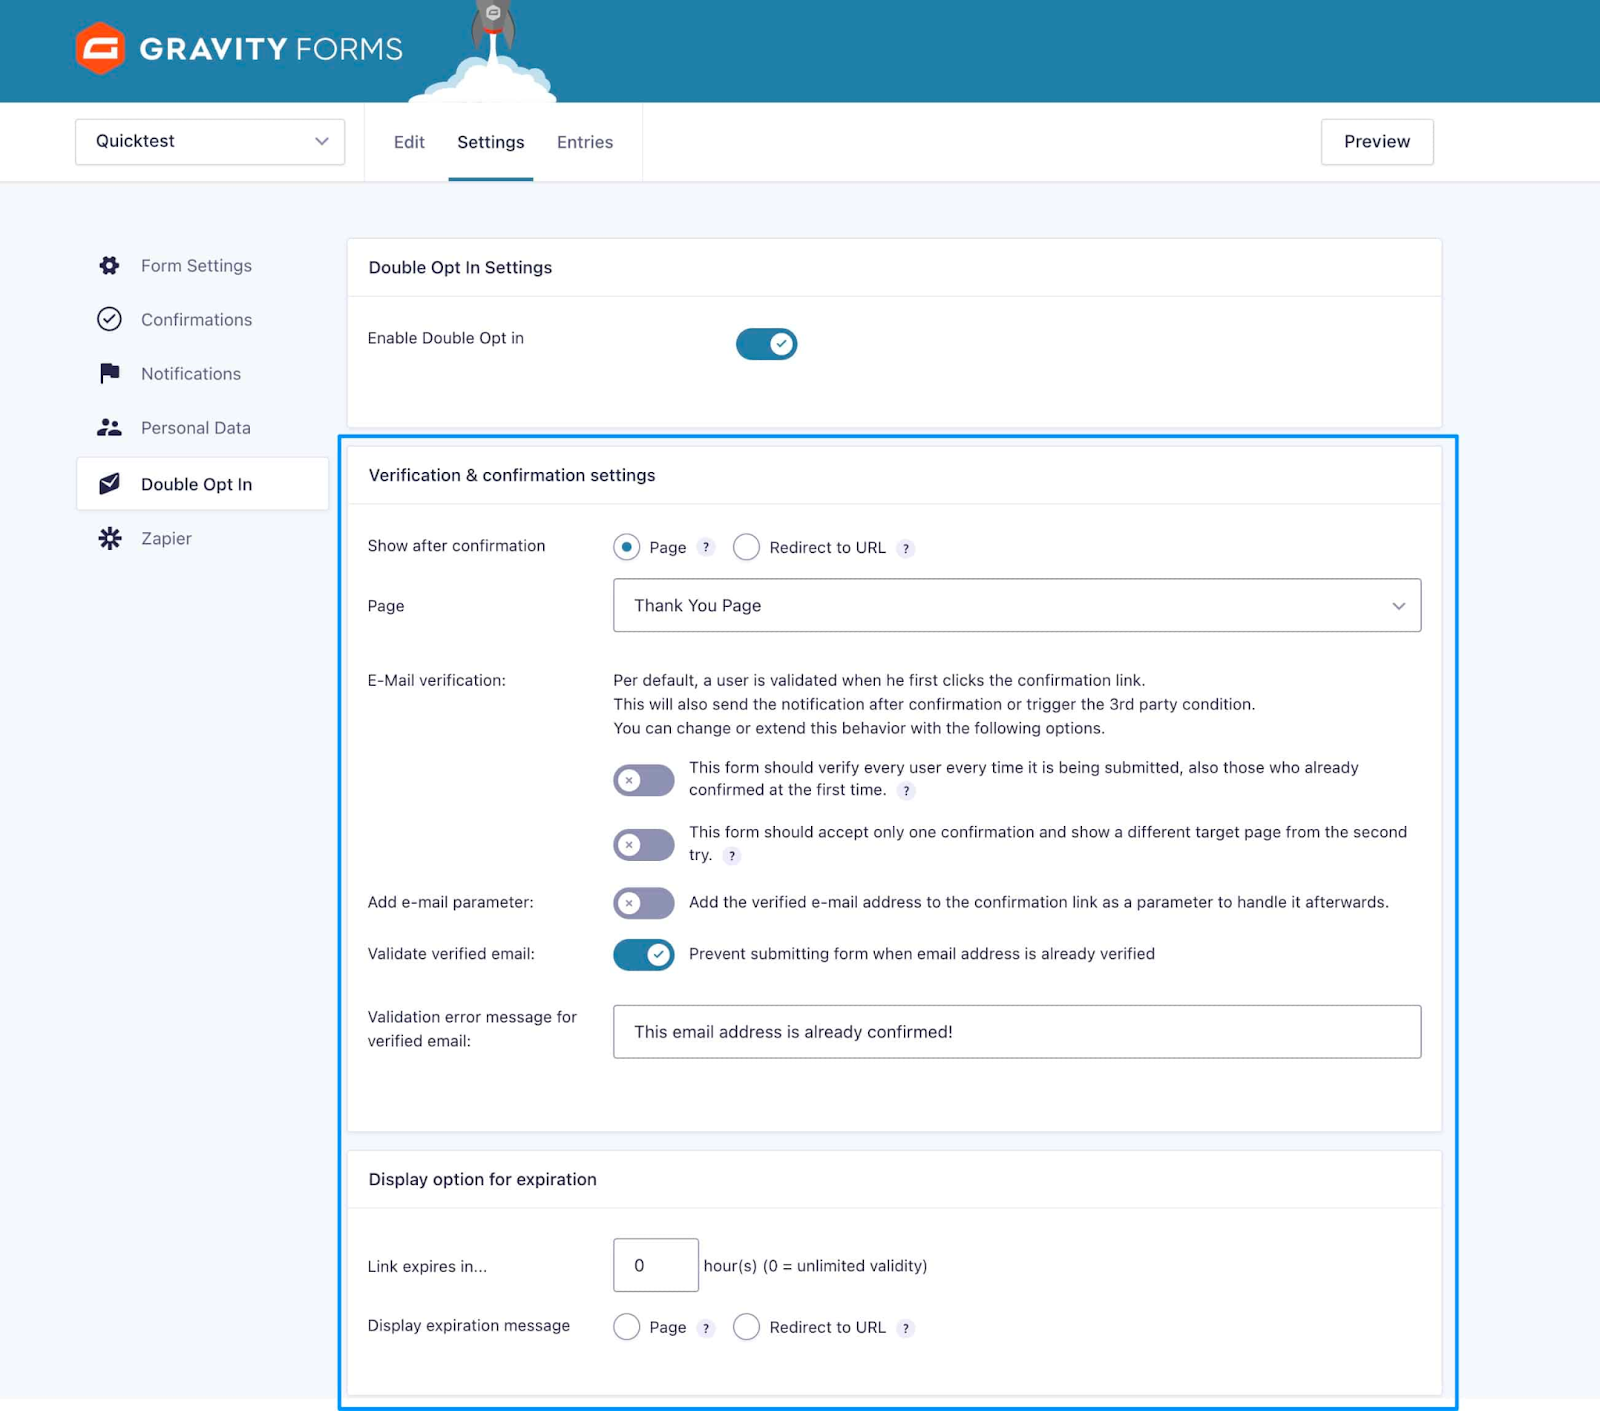Click the Zapier asterisk icon

109,538
